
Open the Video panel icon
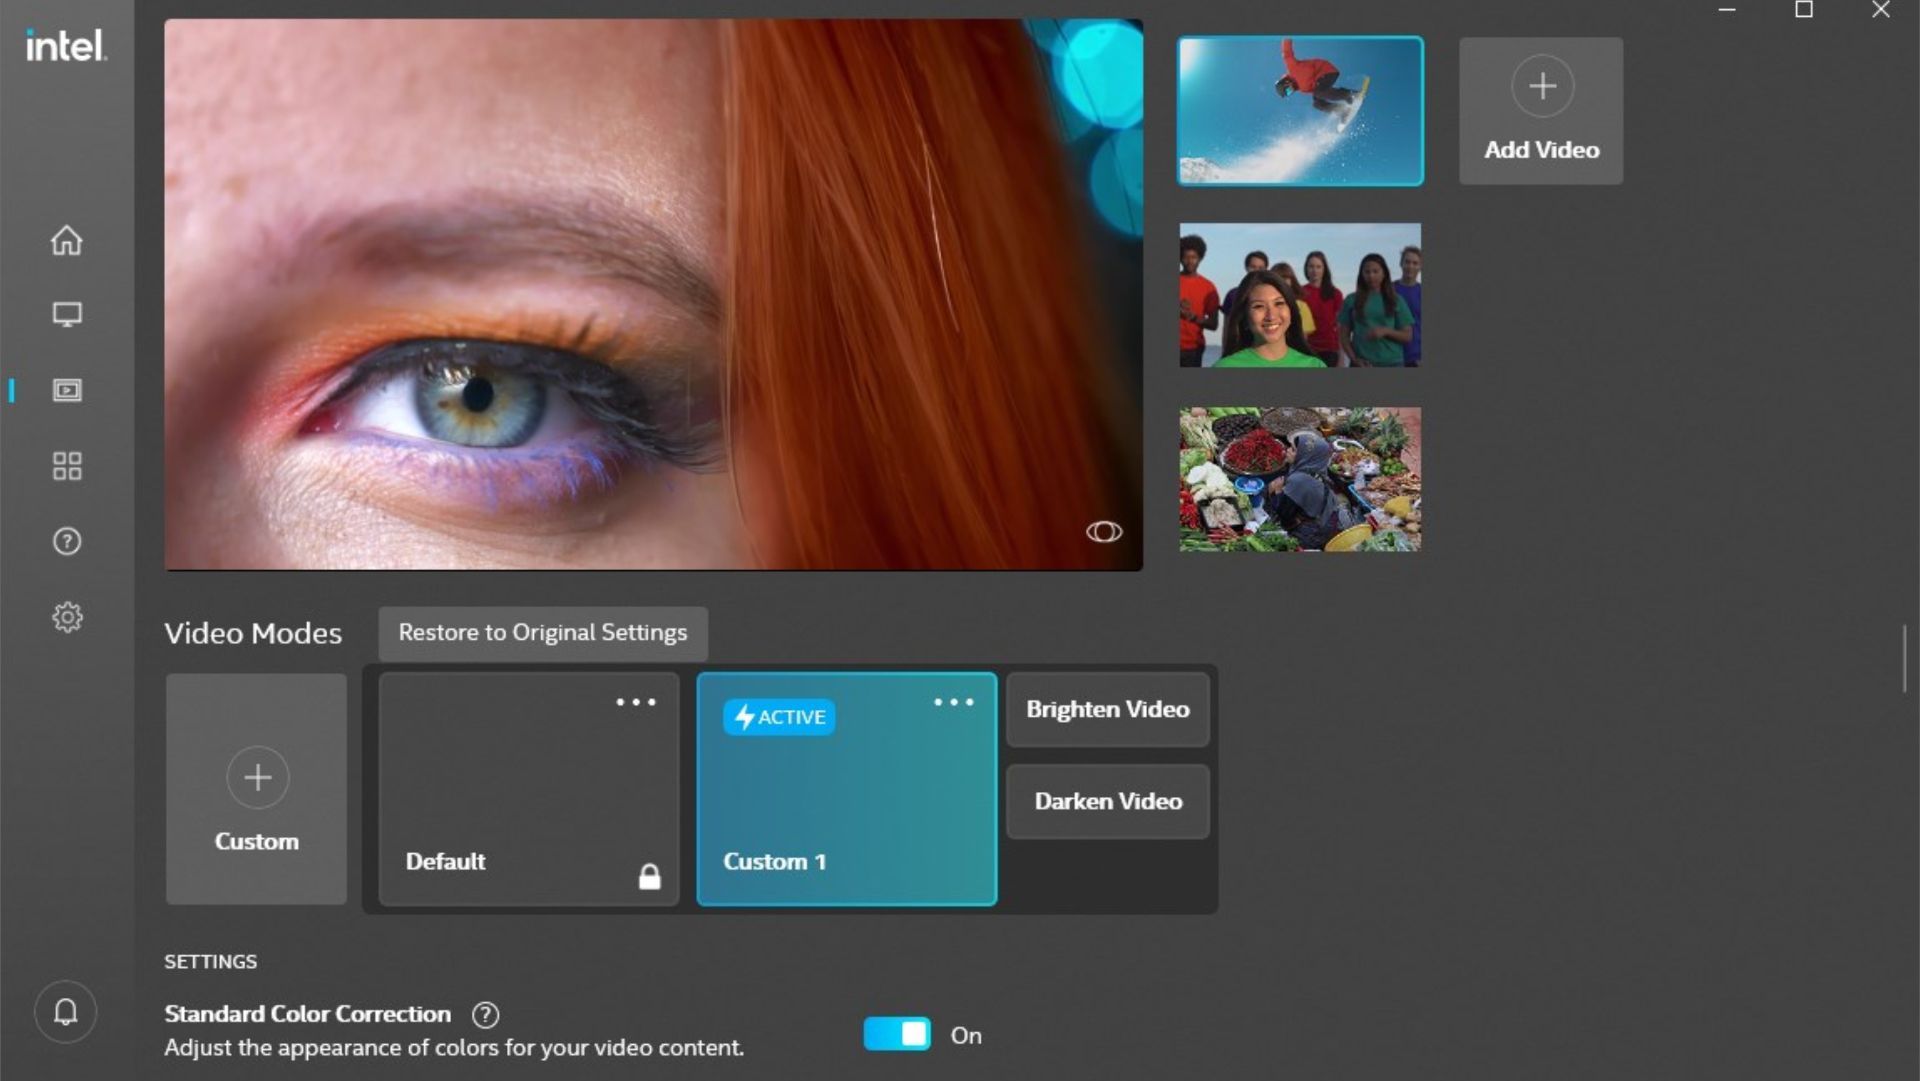[x=66, y=390]
